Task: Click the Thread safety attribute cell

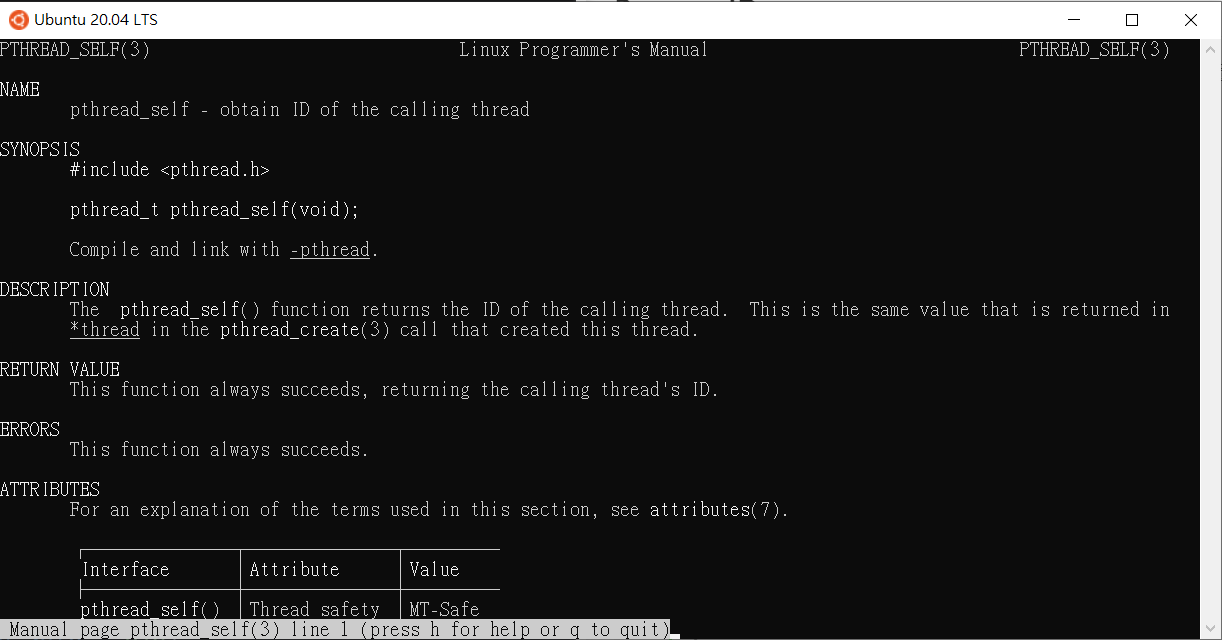Action: coord(315,609)
